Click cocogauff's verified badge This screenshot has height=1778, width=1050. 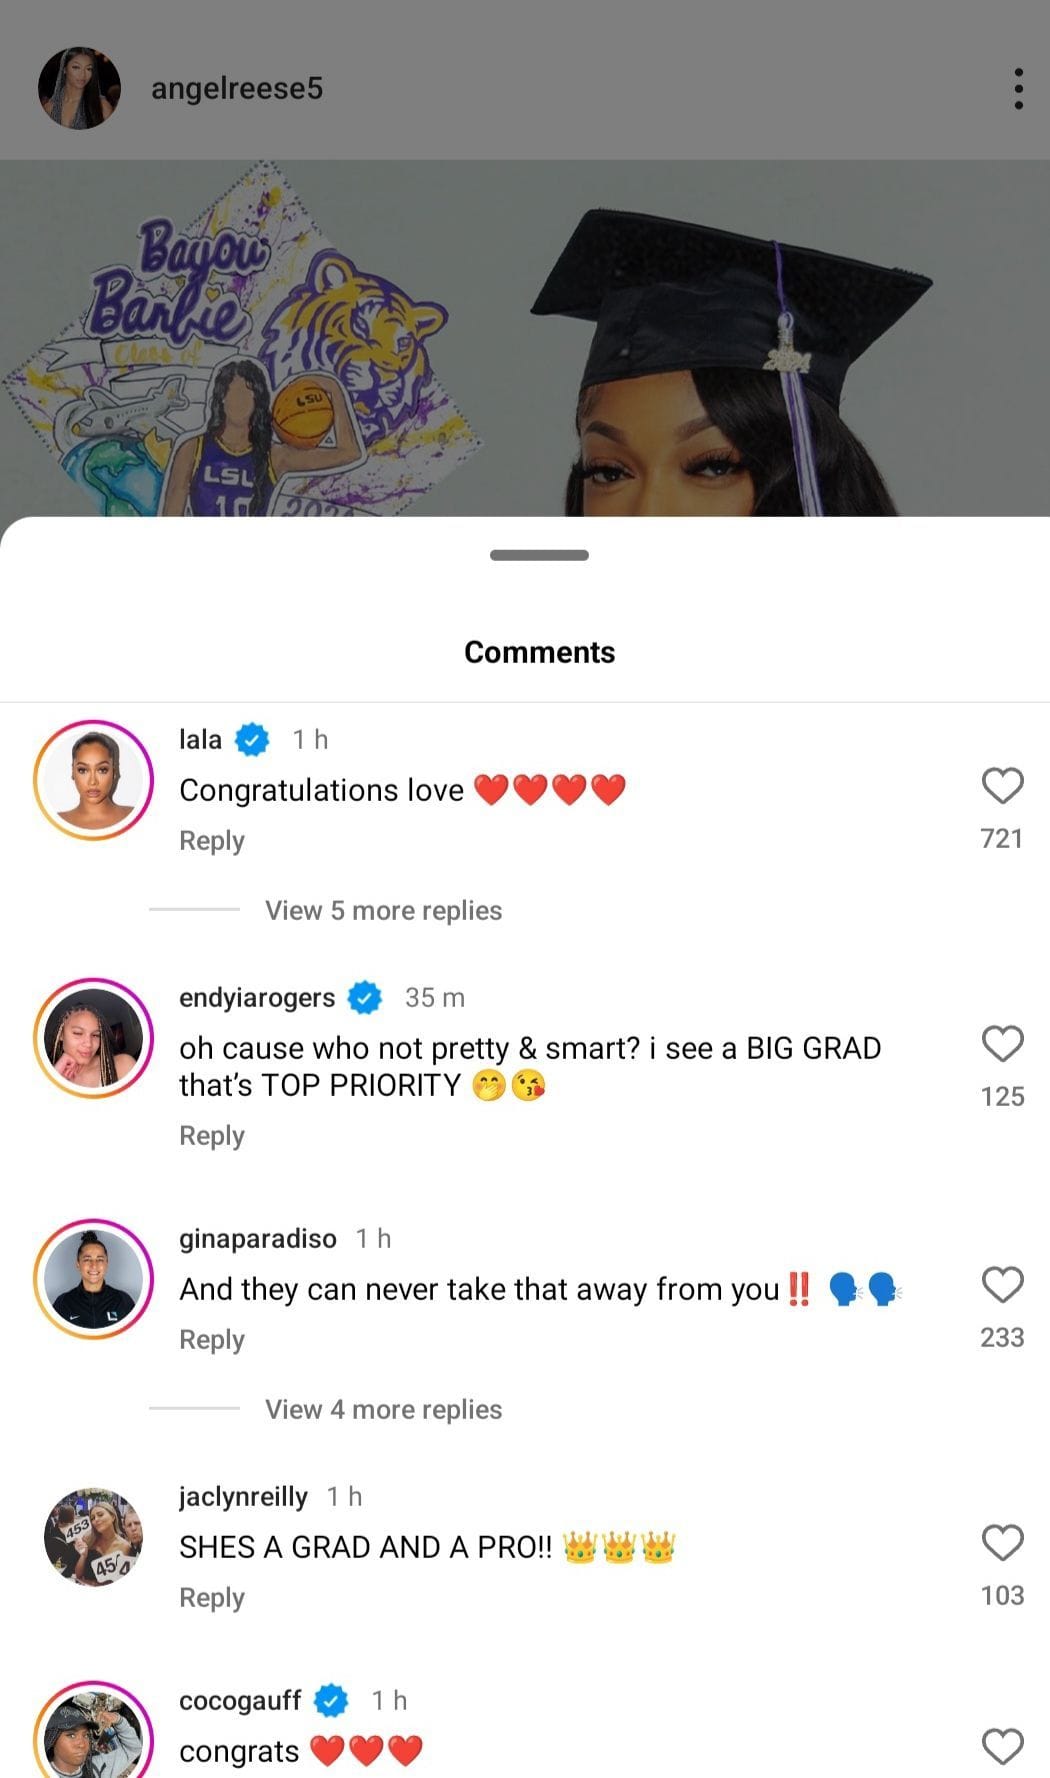click(x=331, y=1699)
